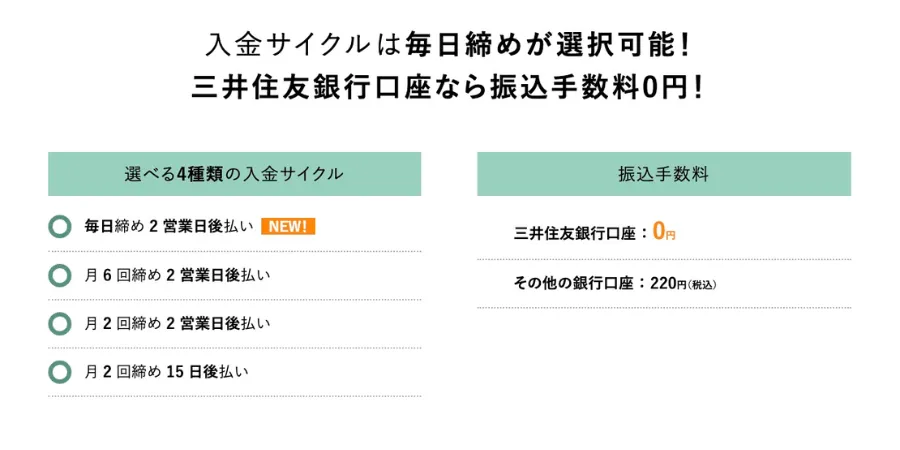Click the bold 4種類 text in header
This screenshot has width=900, height=450.
tap(199, 174)
